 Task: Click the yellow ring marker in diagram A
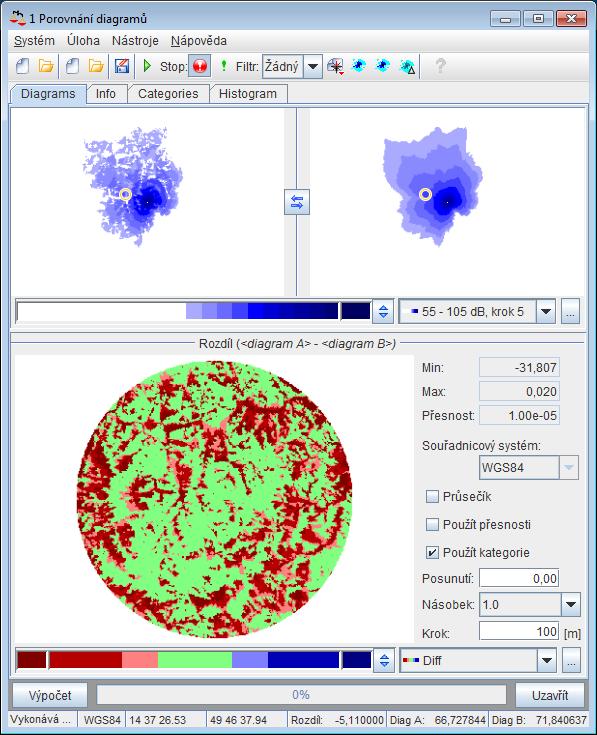click(x=125, y=194)
